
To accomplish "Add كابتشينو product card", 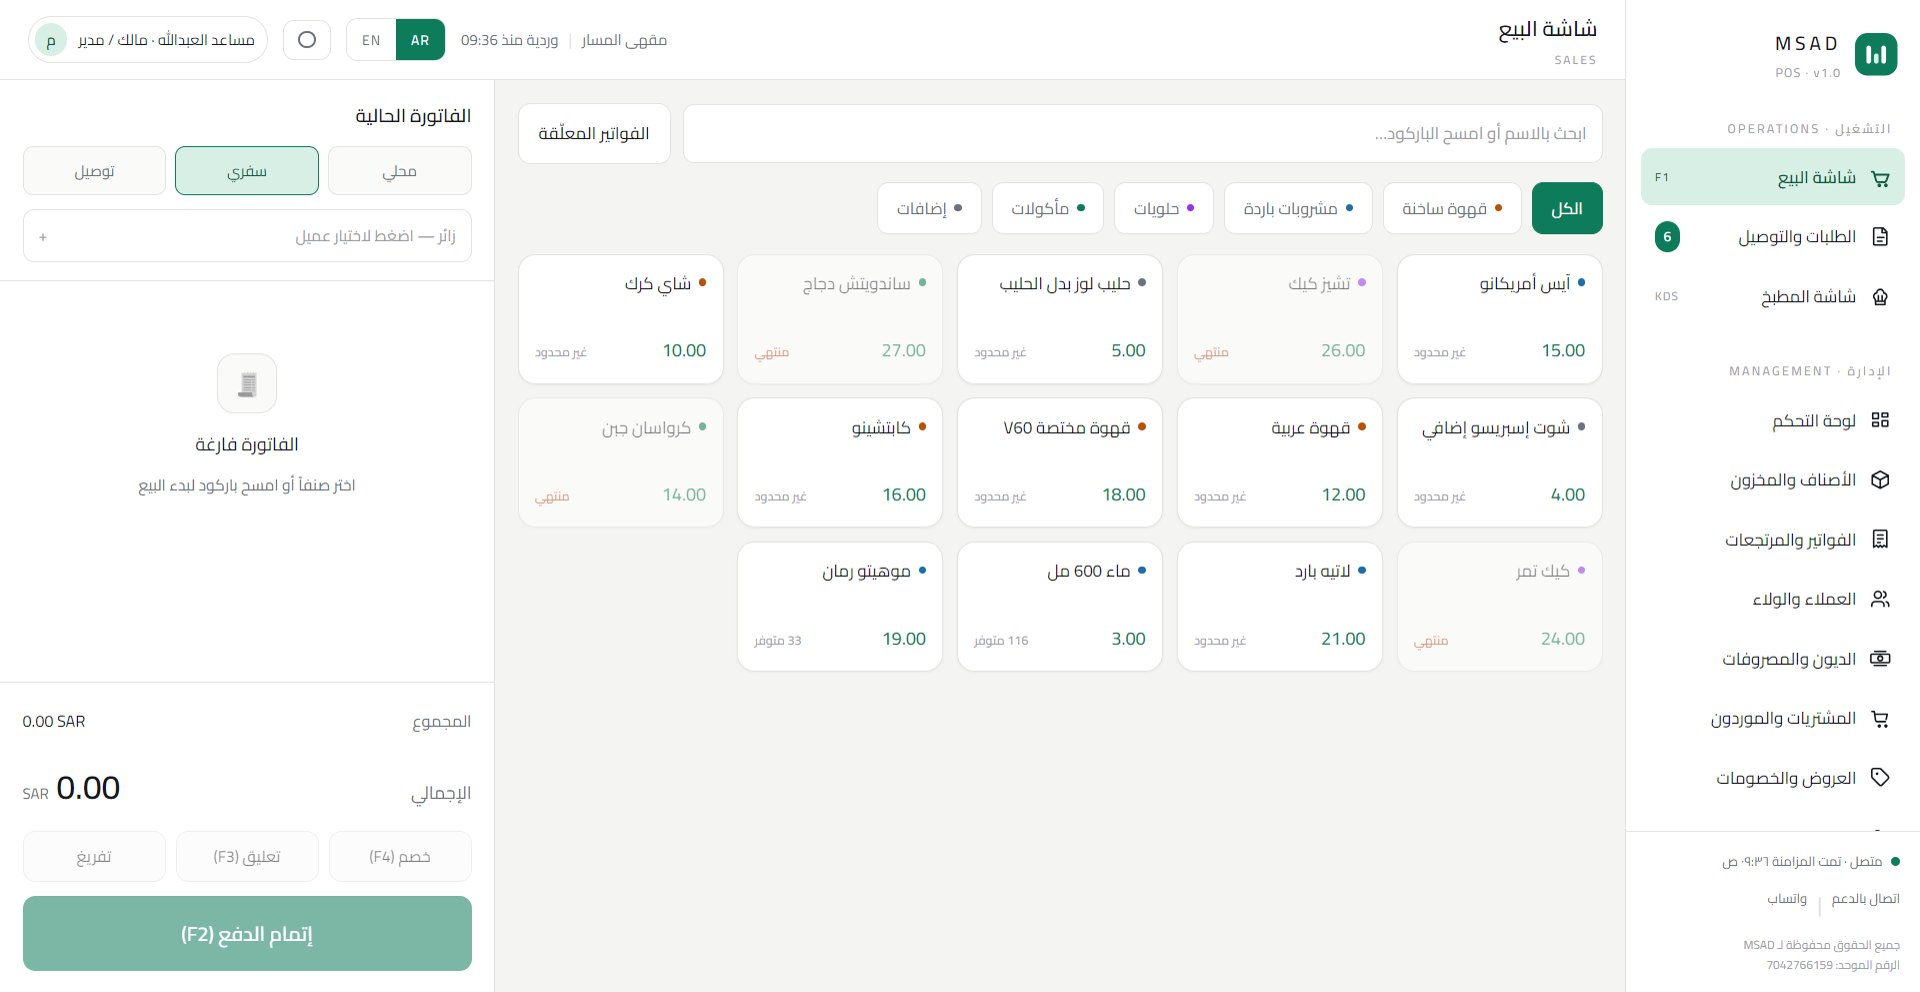I will click(x=840, y=463).
